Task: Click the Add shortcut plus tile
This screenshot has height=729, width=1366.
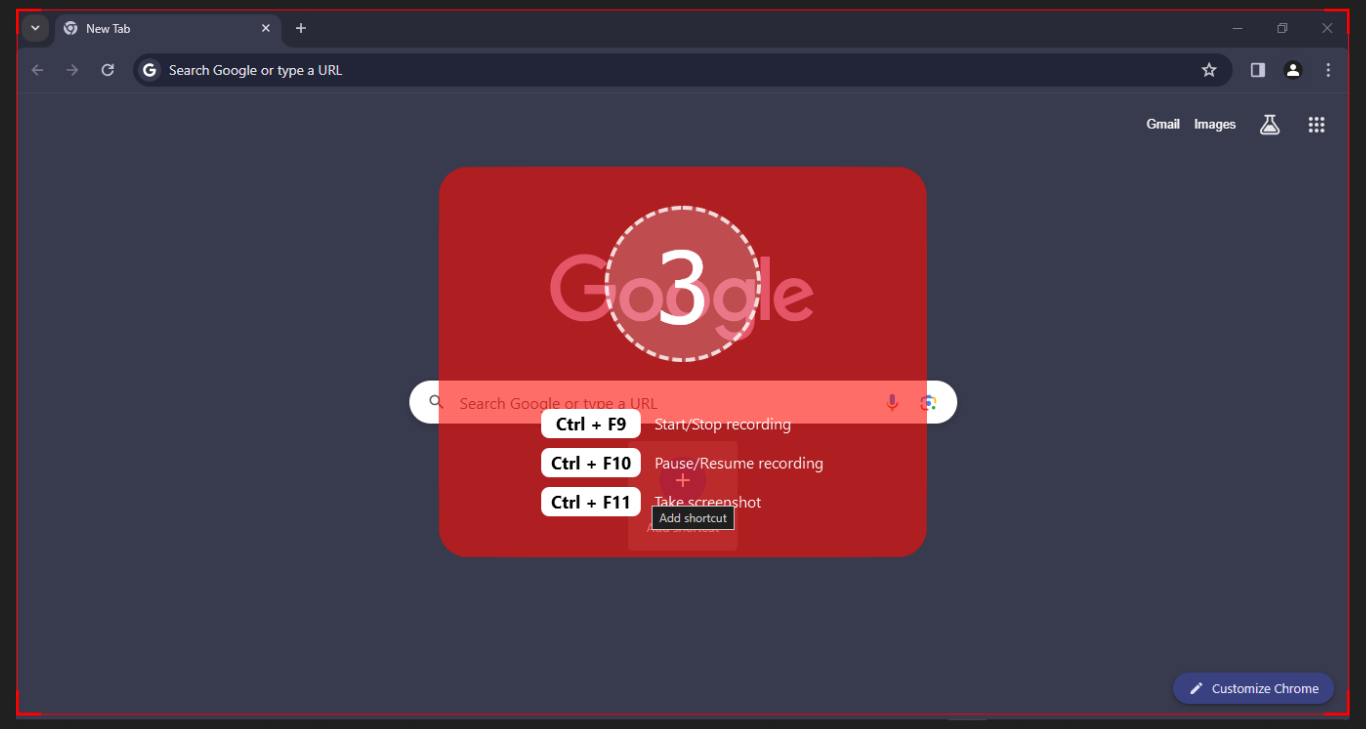Action: [683, 481]
